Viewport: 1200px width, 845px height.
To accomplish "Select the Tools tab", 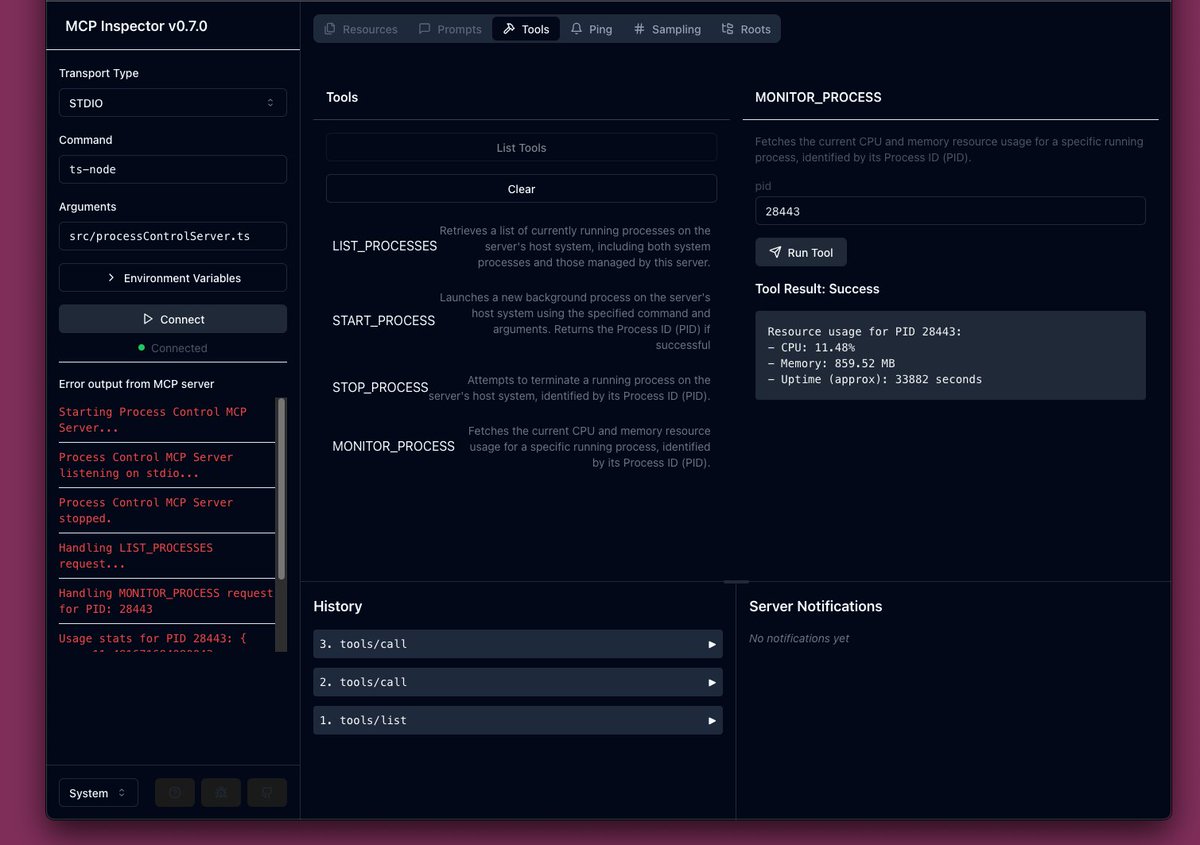I will click(526, 29).
